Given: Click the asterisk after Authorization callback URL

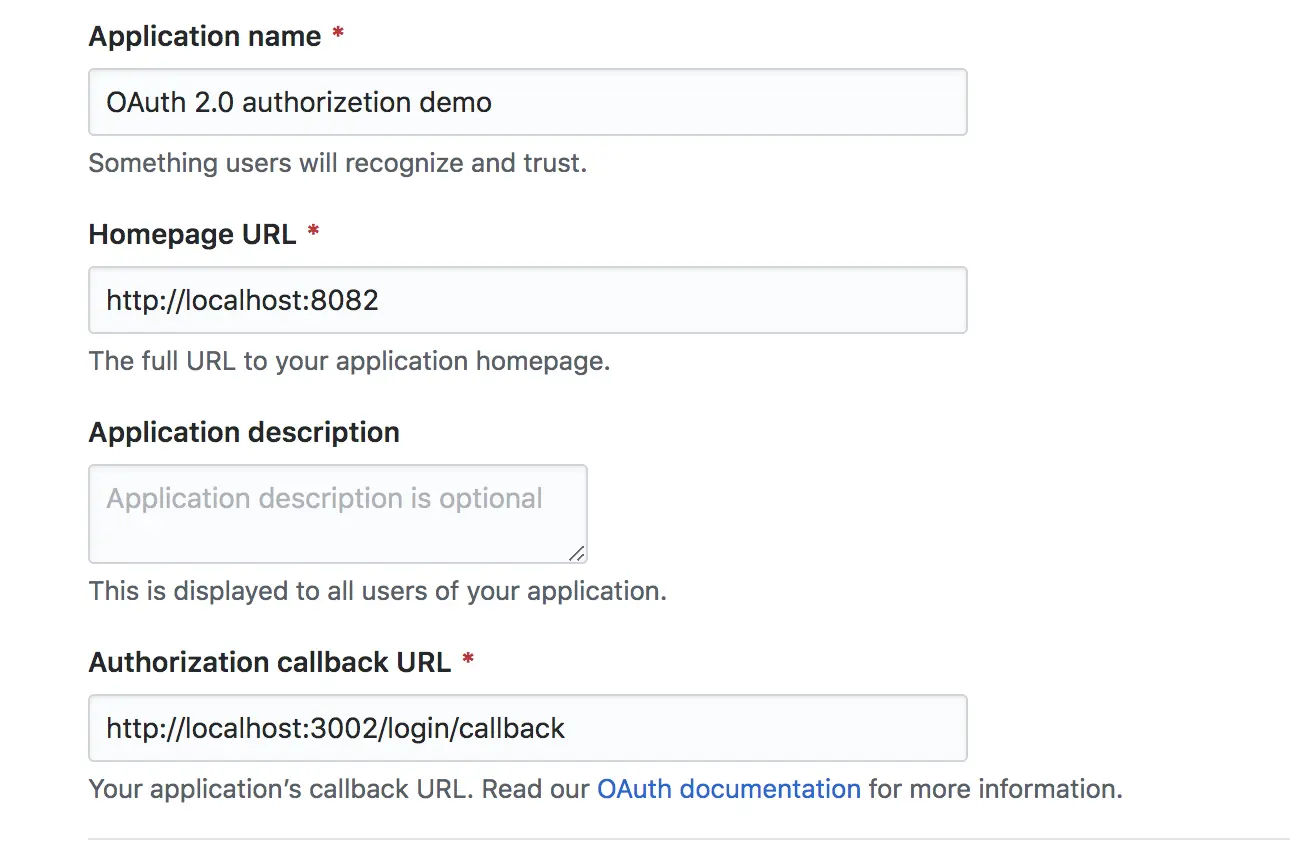Looking at the screenshot, I should click(x=468, y=661).
